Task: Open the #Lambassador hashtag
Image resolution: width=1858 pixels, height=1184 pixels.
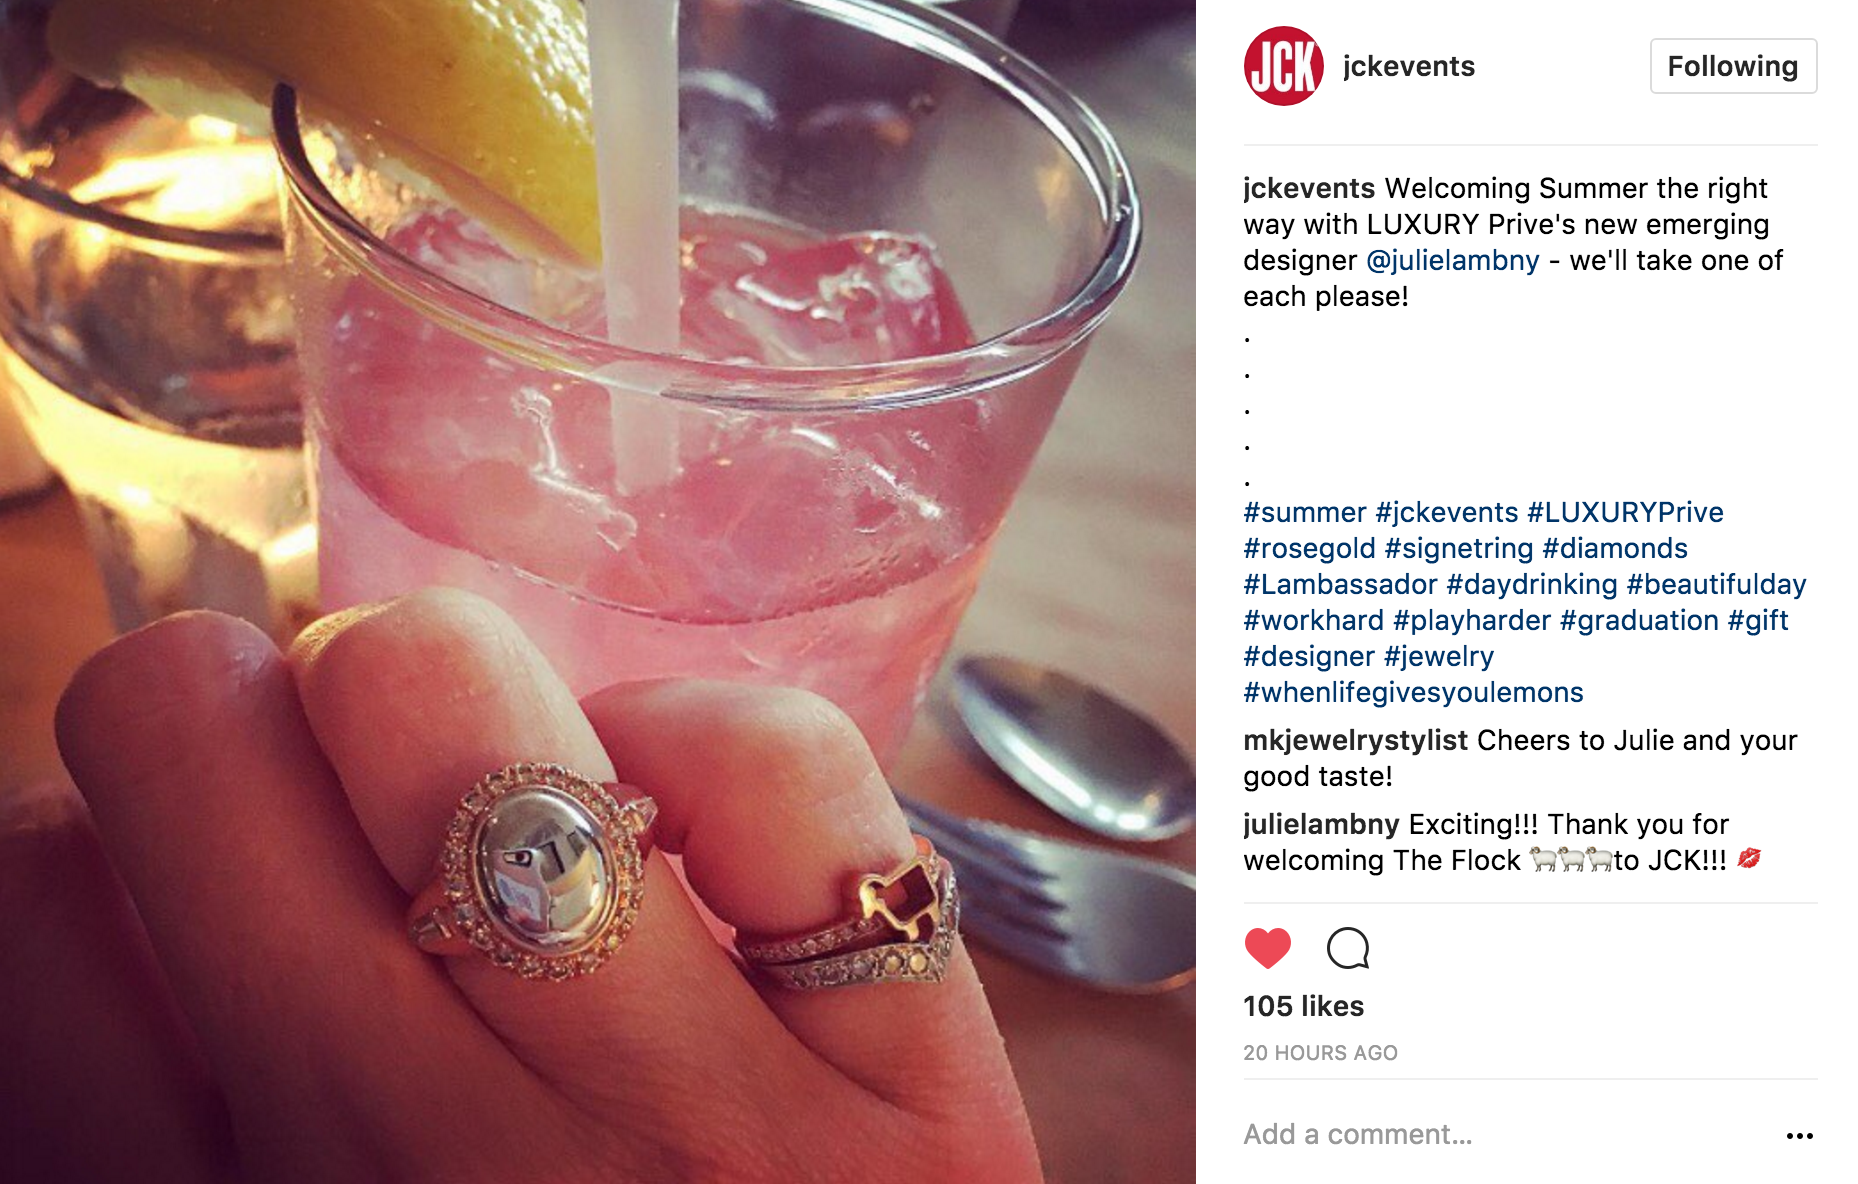Action: click(1340, 584)
